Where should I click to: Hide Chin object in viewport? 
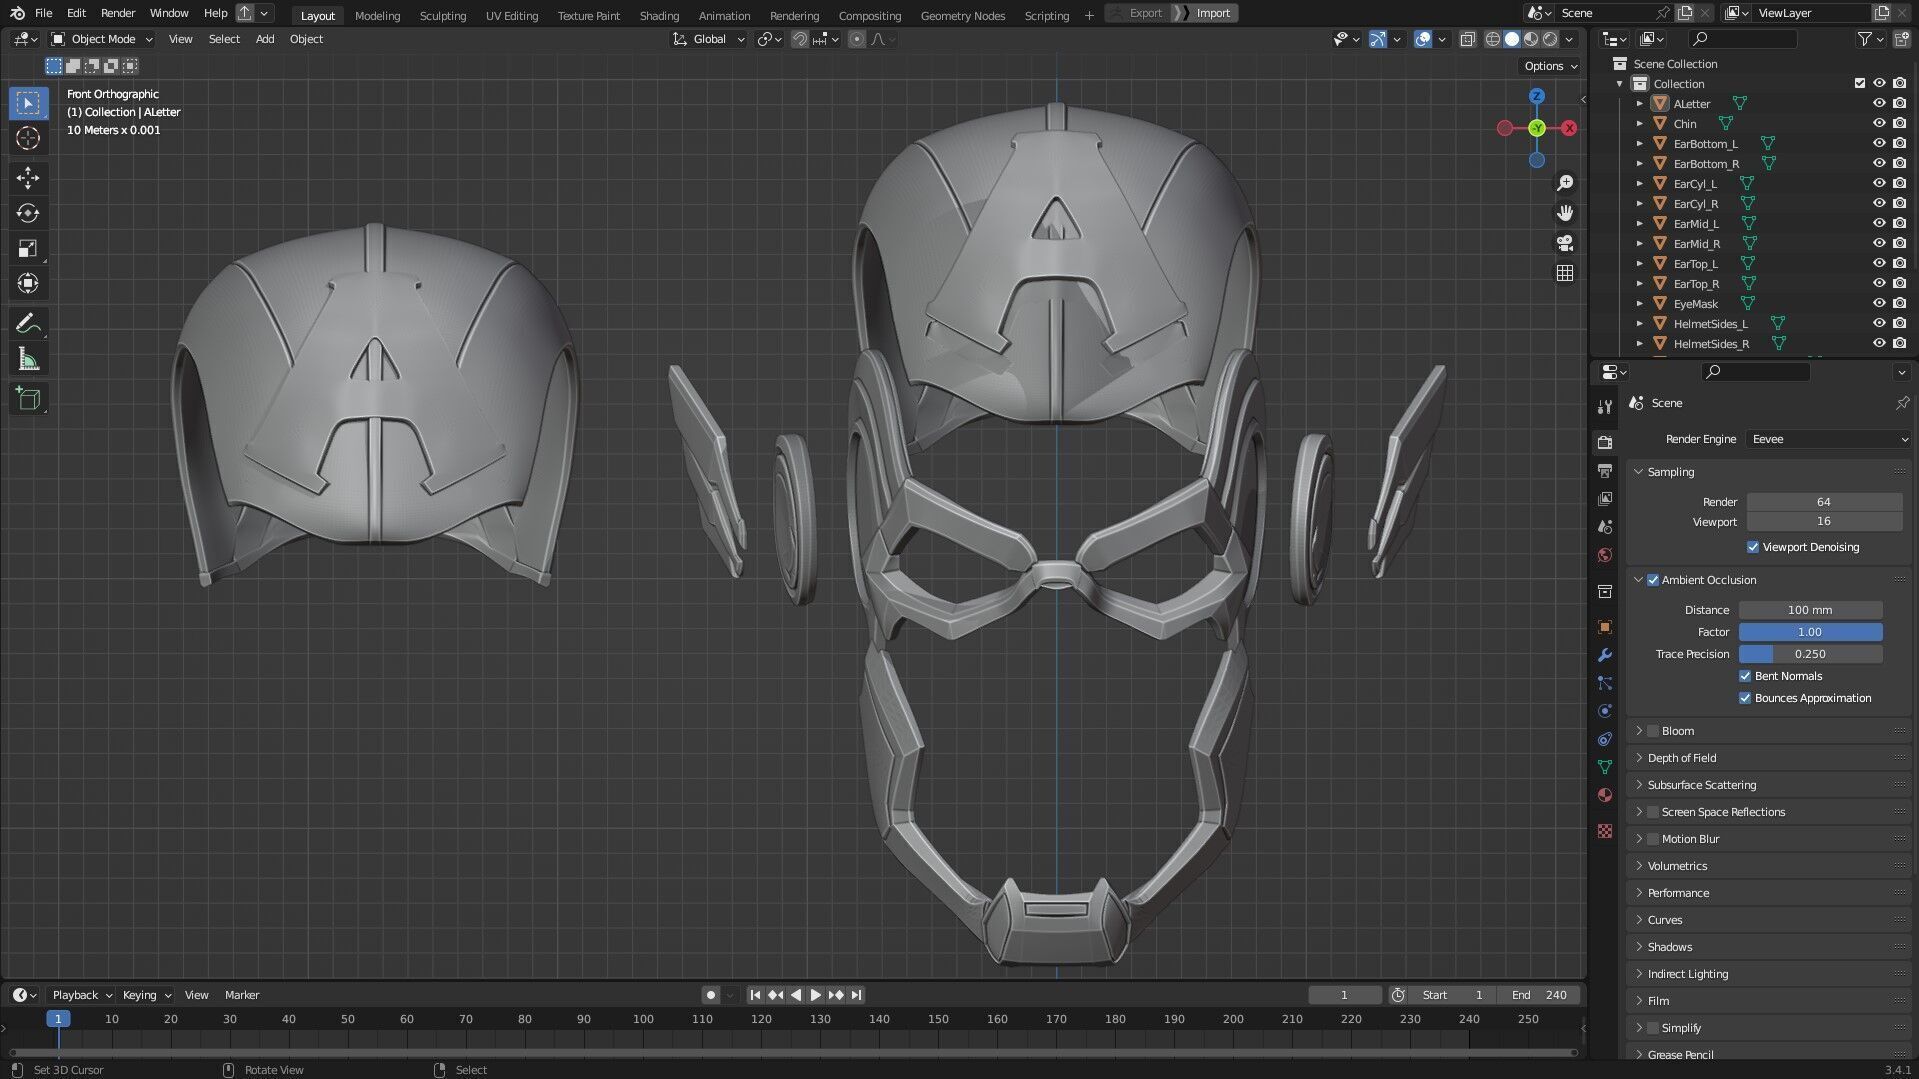(1879, 123)
